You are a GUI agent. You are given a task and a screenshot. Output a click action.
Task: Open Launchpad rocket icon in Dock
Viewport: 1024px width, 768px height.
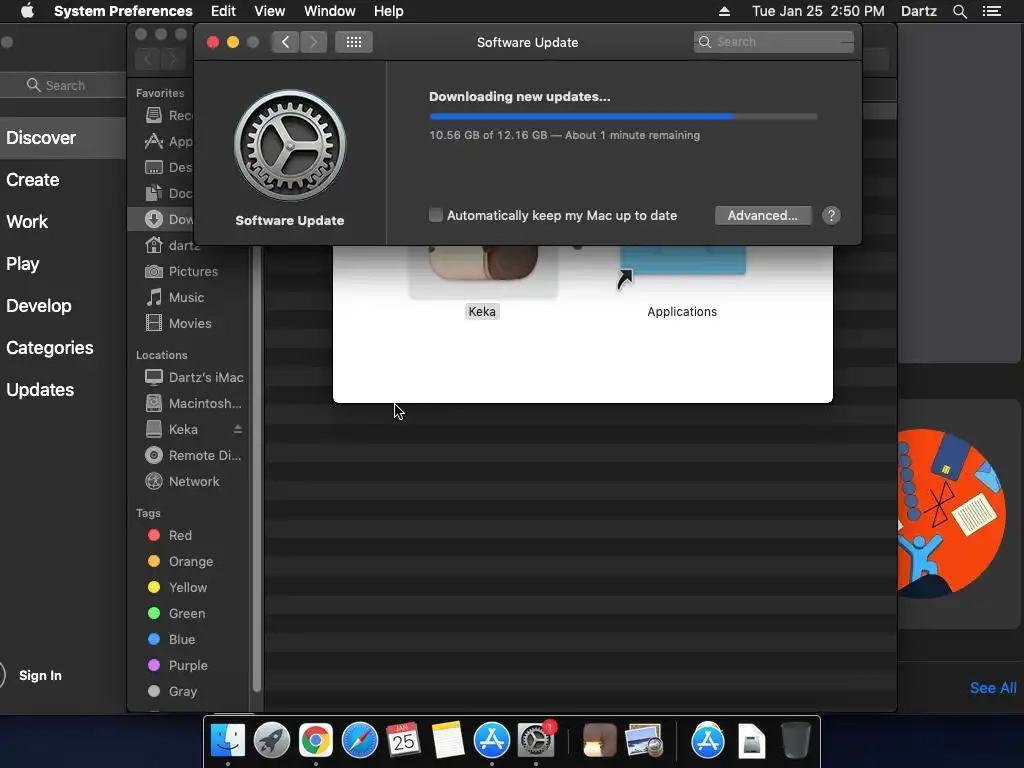coord(272,741)
